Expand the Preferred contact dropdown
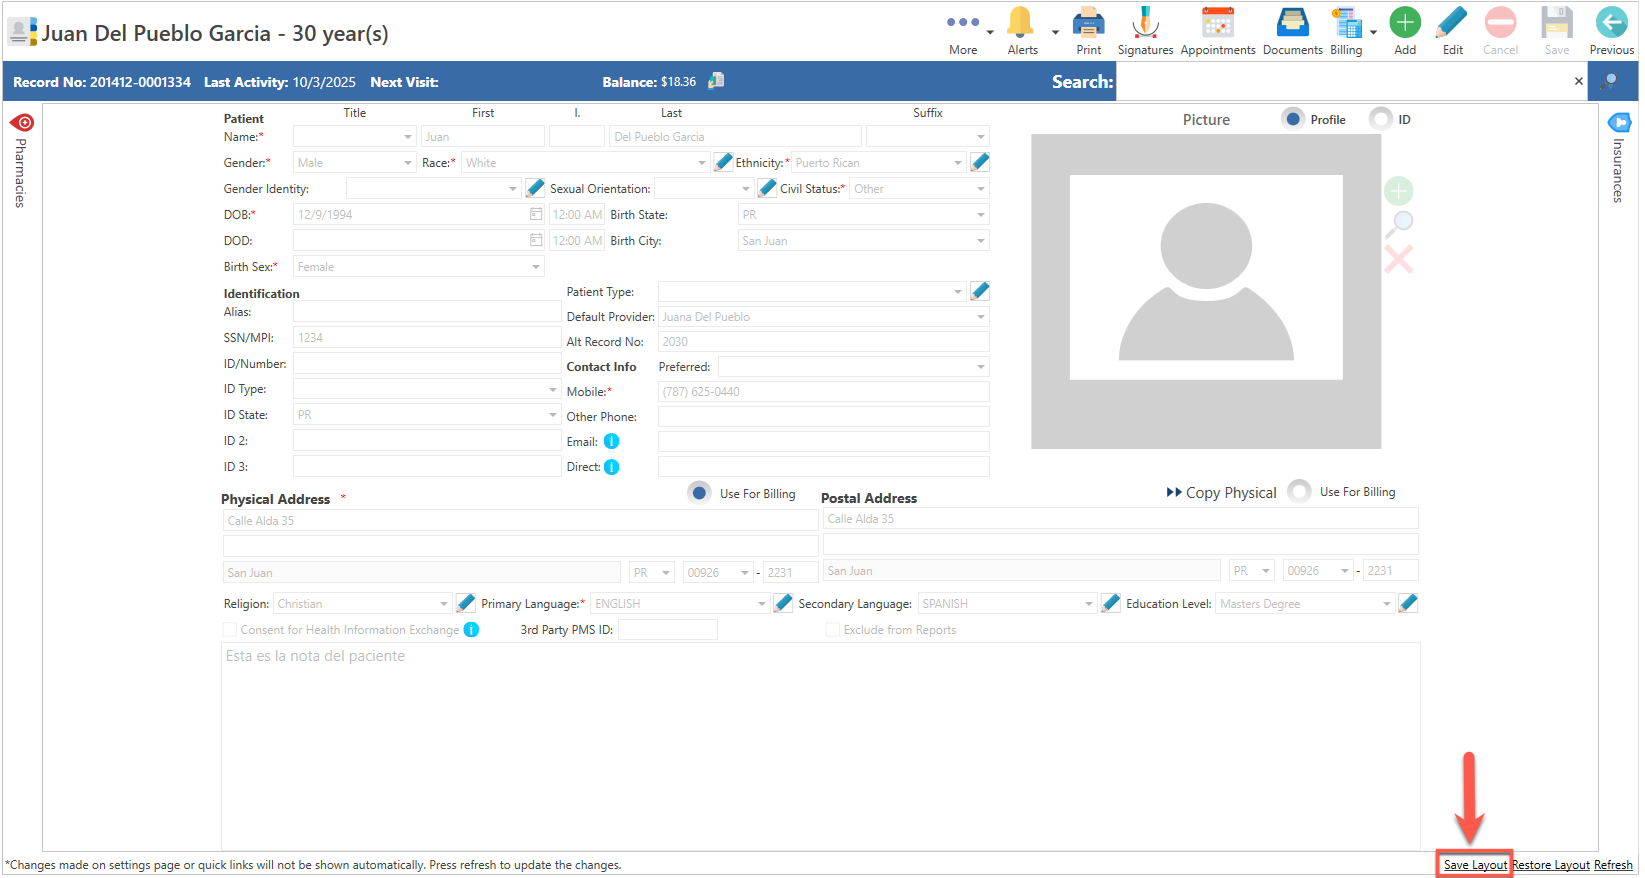 coord(980,367)
